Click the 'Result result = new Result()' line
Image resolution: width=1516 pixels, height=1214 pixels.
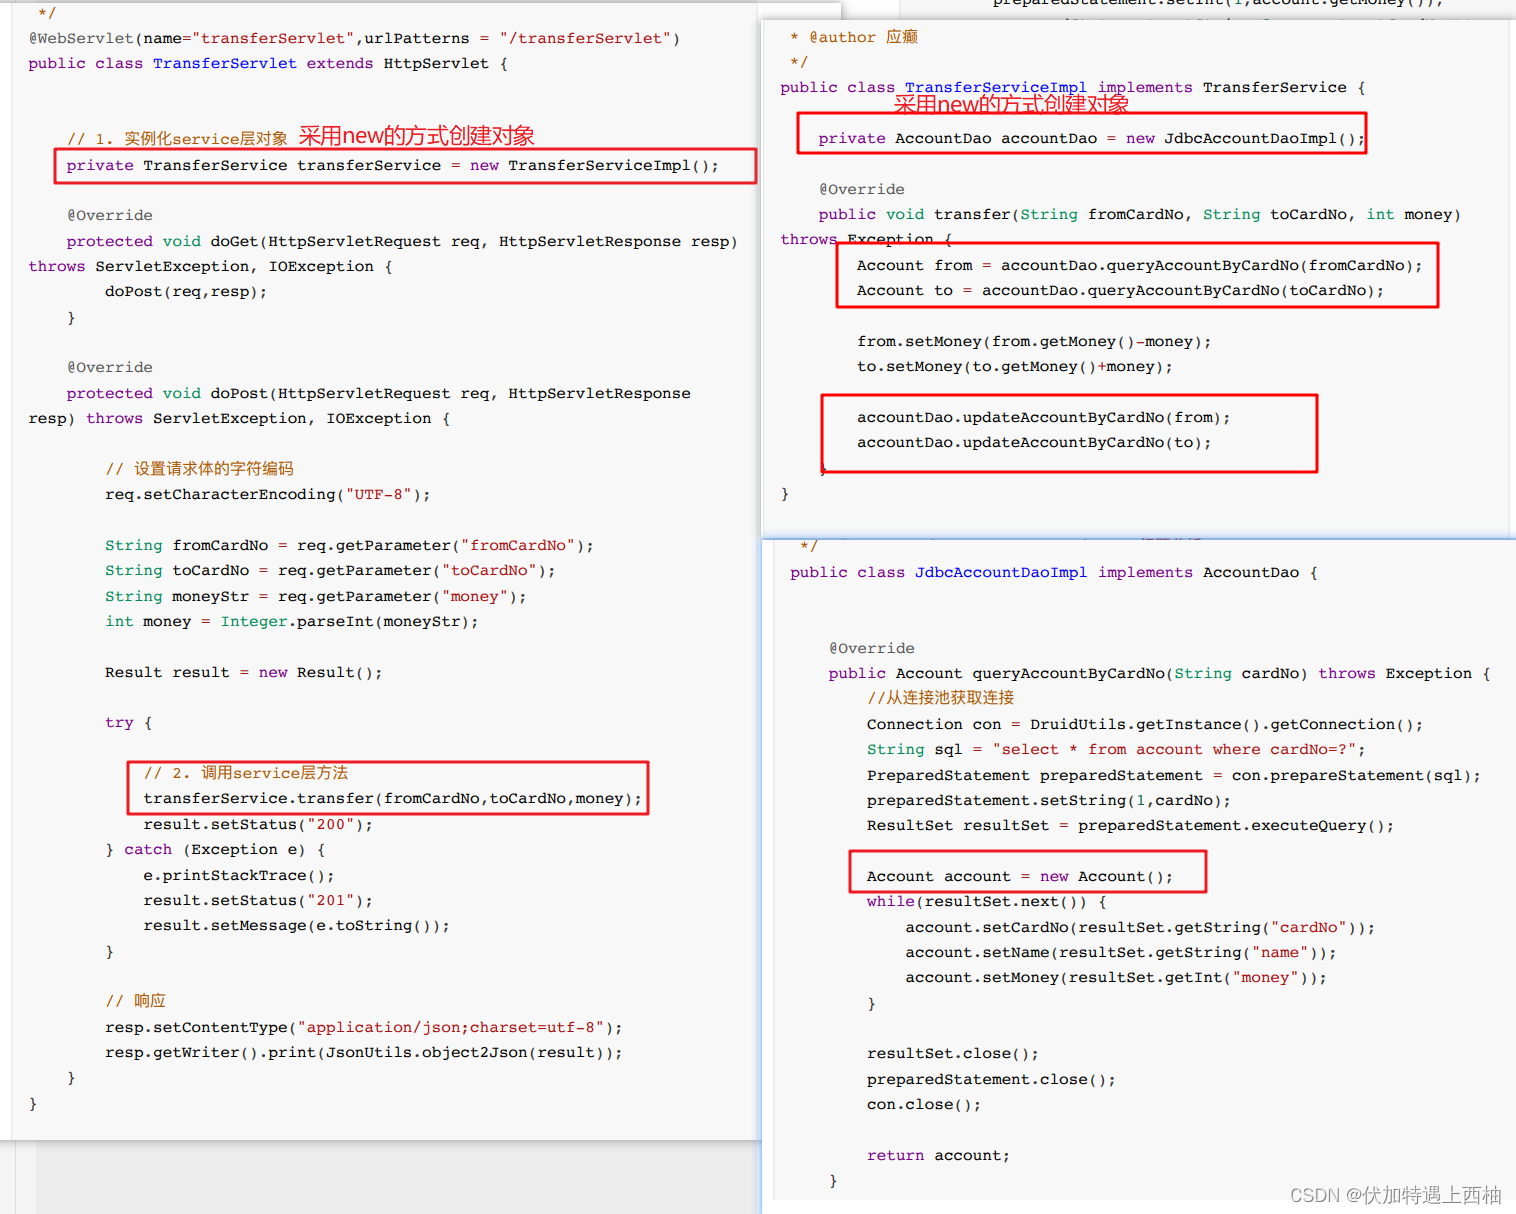click(244, 672)
